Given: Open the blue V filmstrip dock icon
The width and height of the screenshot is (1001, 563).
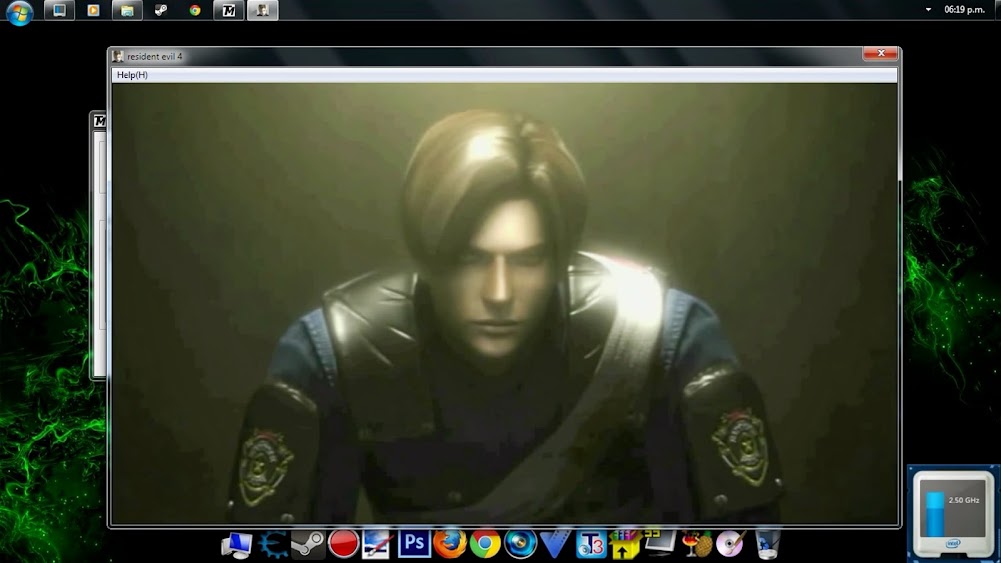Looking at the screenshot, I should [555, 544].
